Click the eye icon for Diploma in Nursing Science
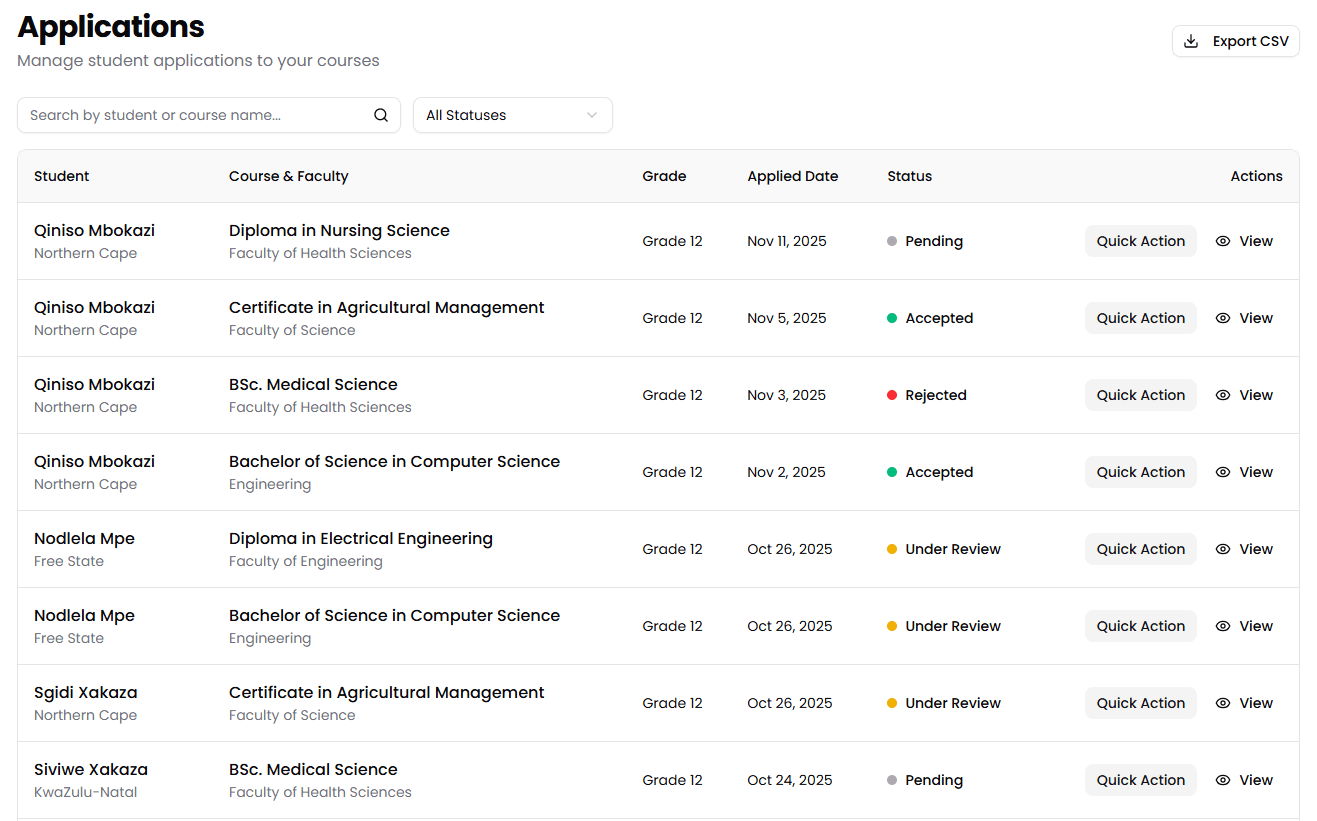The height and width of the screenshot is (821, 1317). tap(1222, 241)
